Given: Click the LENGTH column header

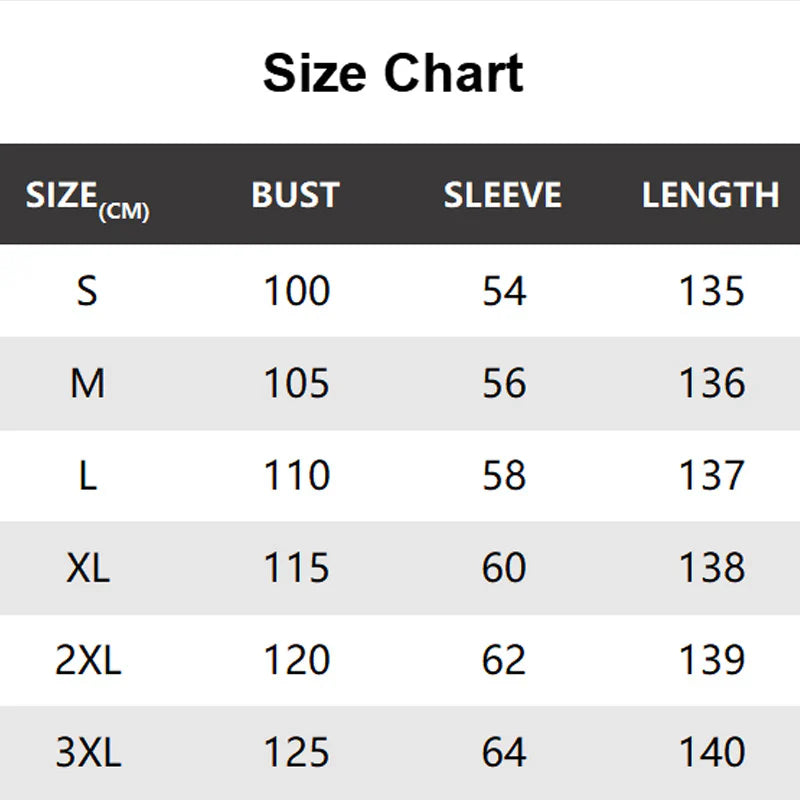Looking at the screenshot, I should (x=711, y=195).
